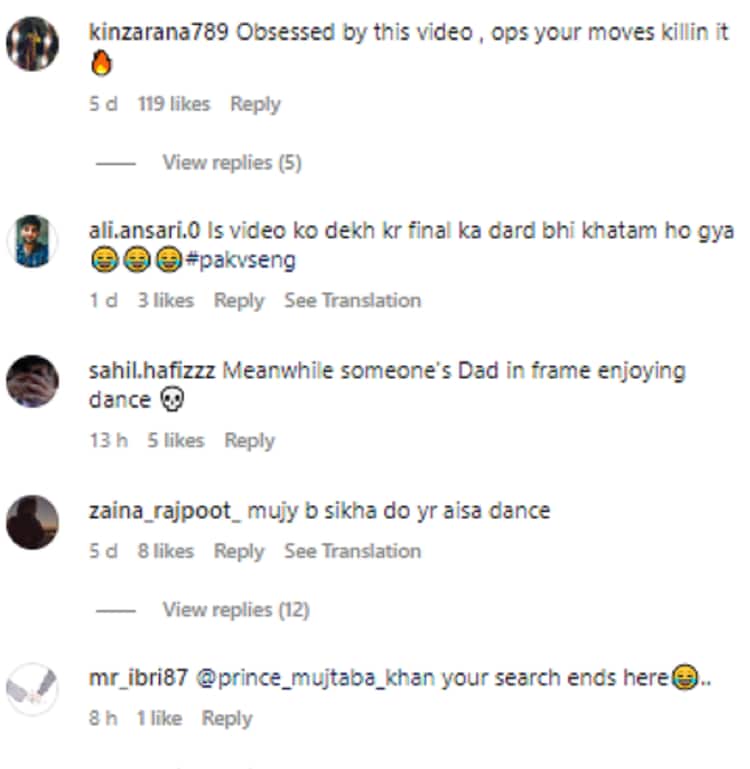View the 119 likes on kinzarana789's comment
The width and height of the screenshot is (750, 769).
pyautogui.click(x=173, y=104)
